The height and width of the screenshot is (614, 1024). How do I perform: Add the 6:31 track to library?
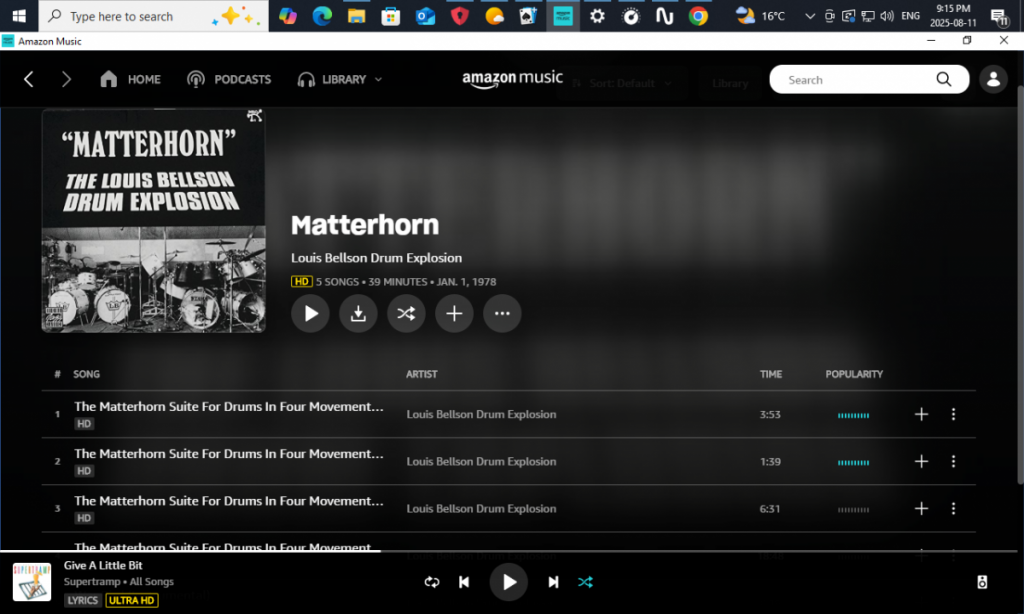point(921,508)
